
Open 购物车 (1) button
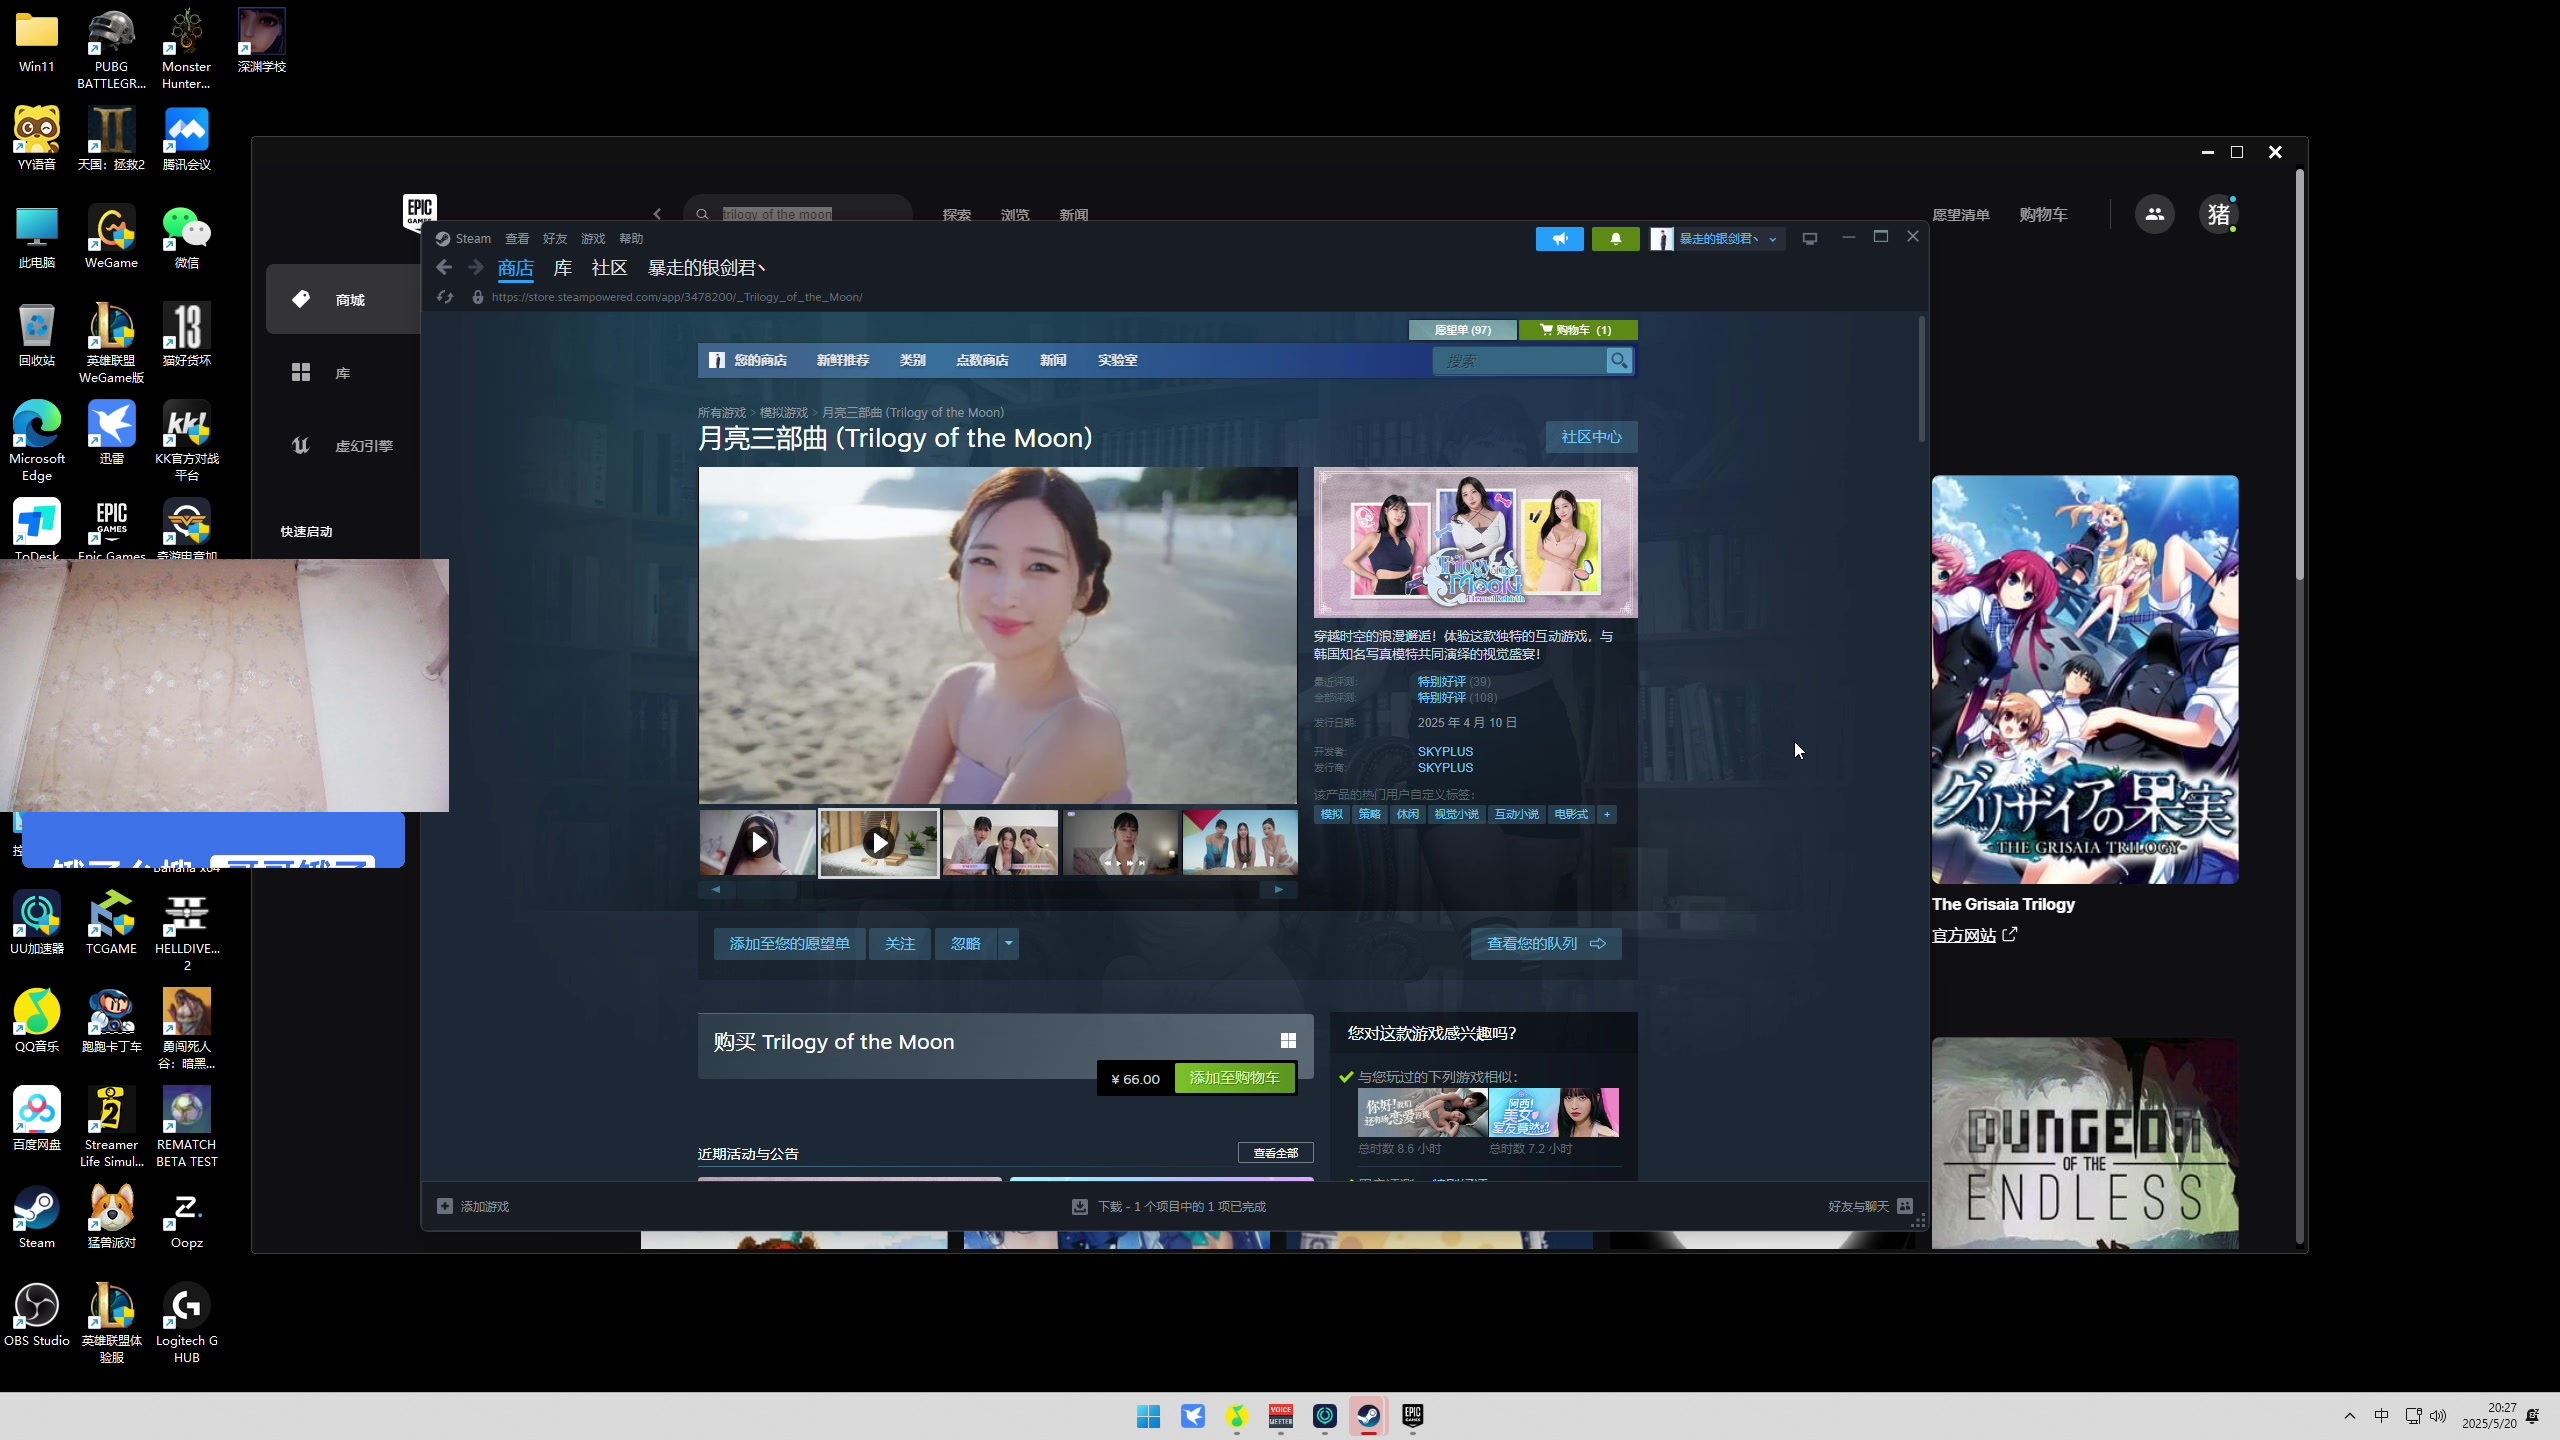1577,330
